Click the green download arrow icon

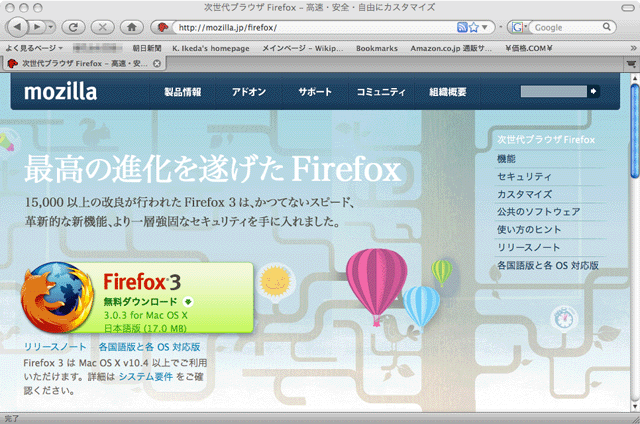(x=188, y=302)
